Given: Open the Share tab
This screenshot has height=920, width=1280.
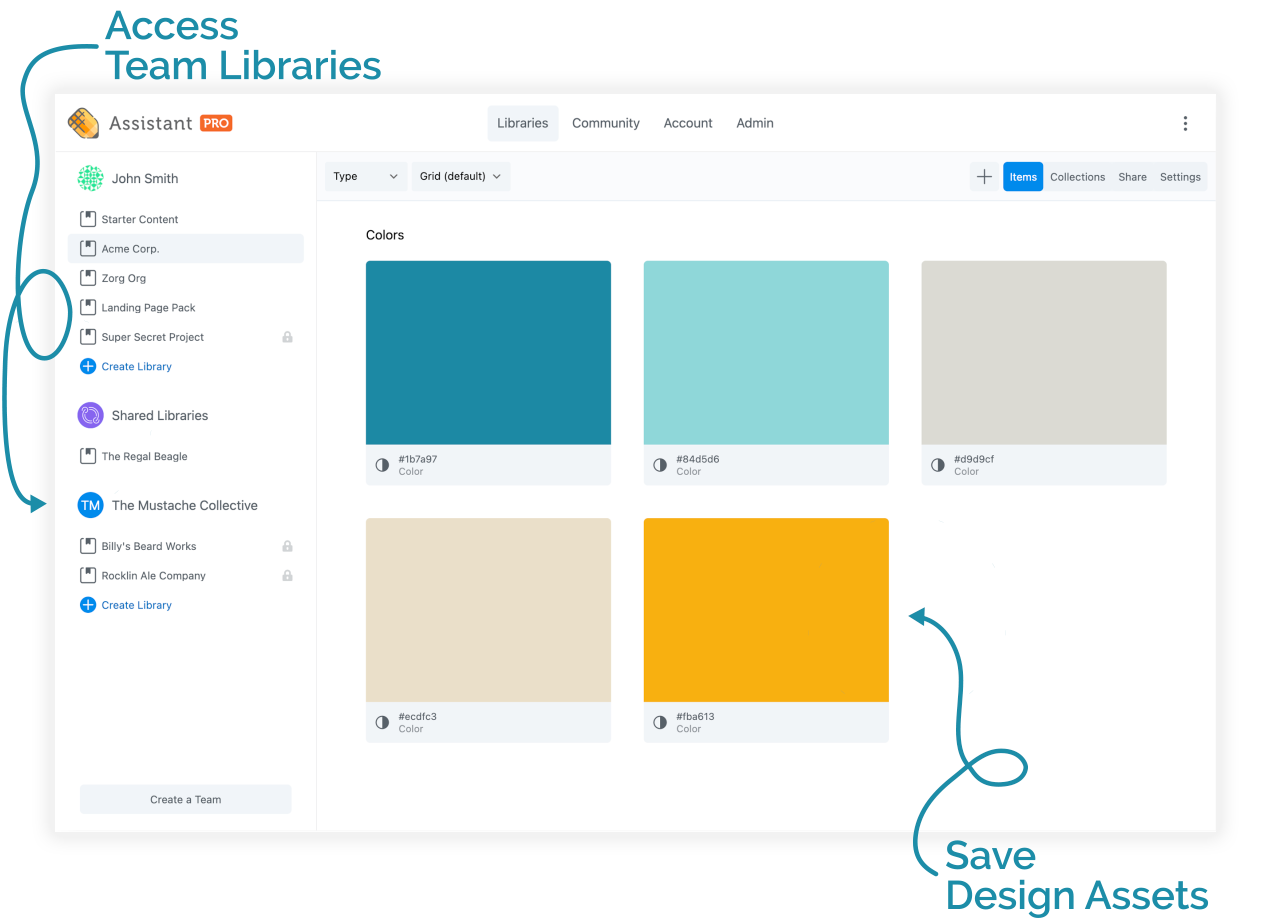Looking at the screenshot, I should click(1133, 177).
